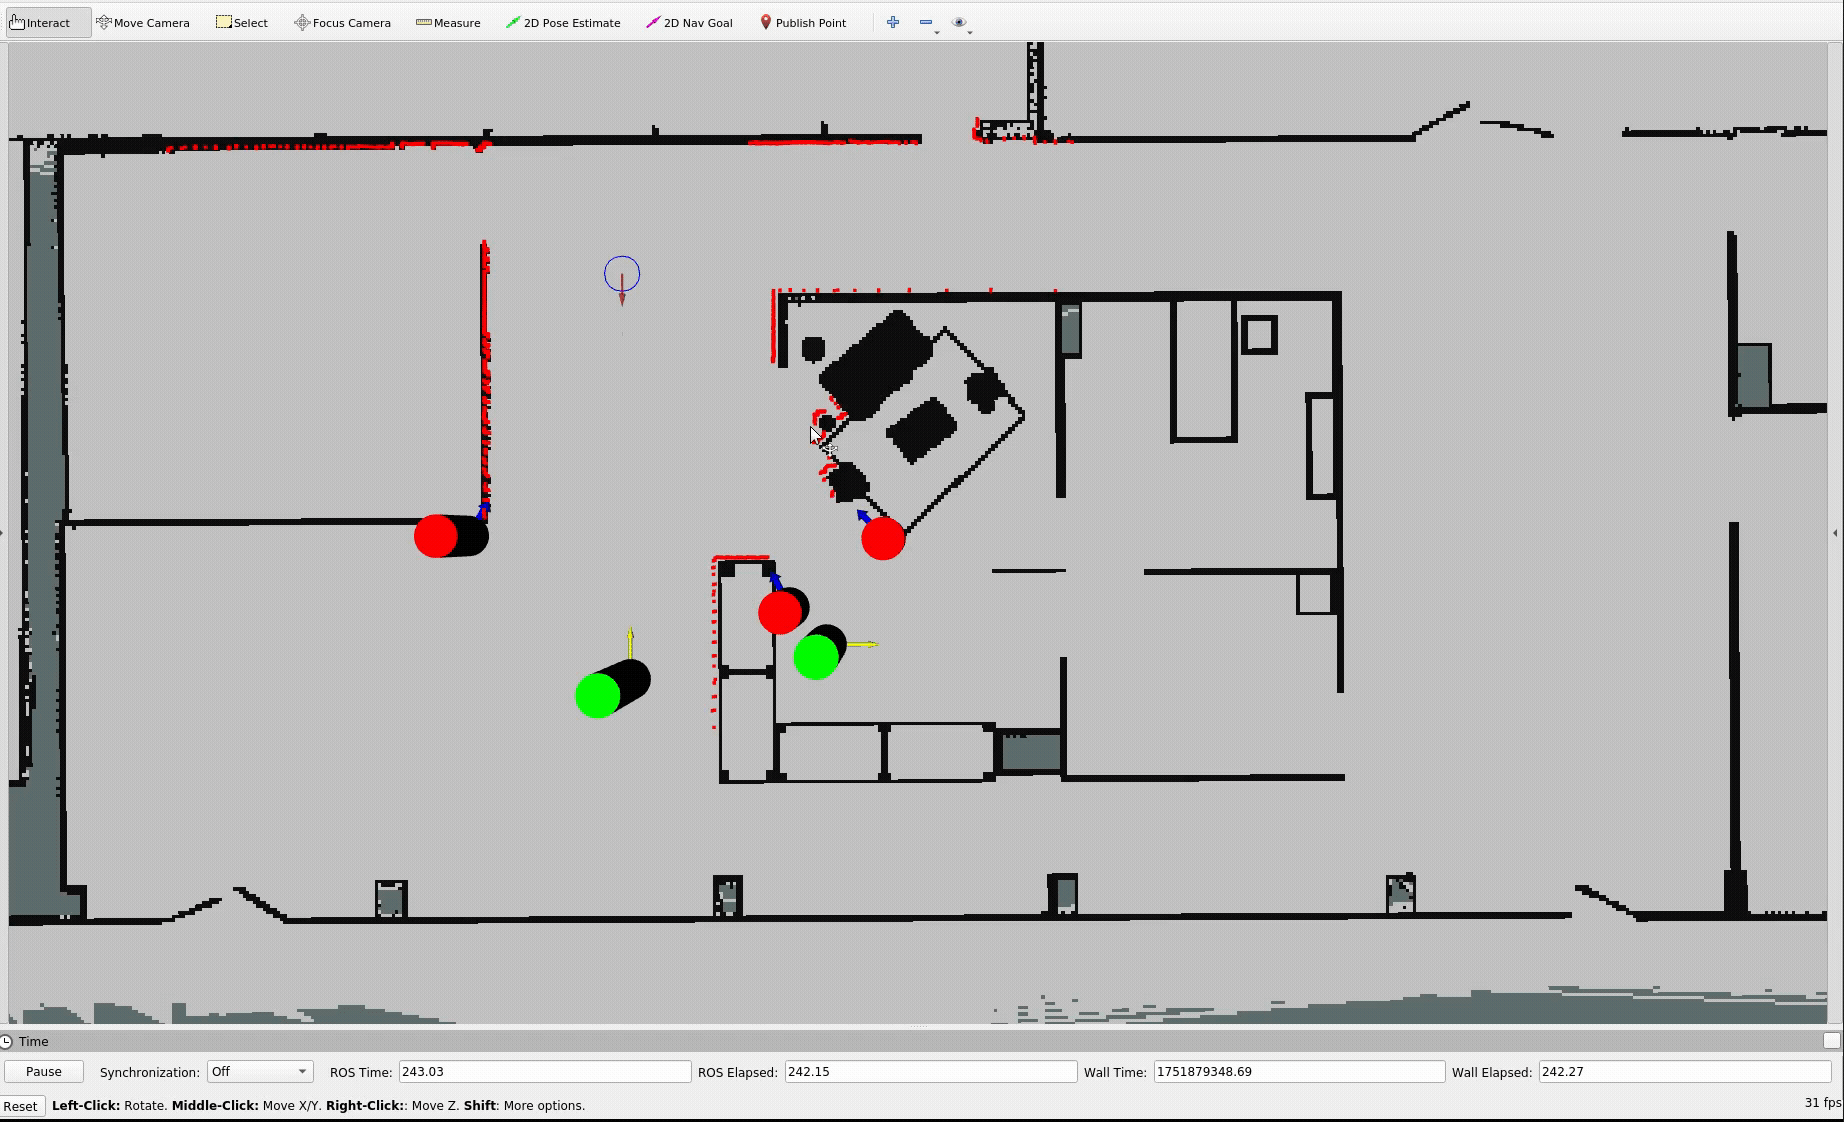Open the eye visibility options dropdown
Screen dimensions: 1844x1122
click(961, 23)
